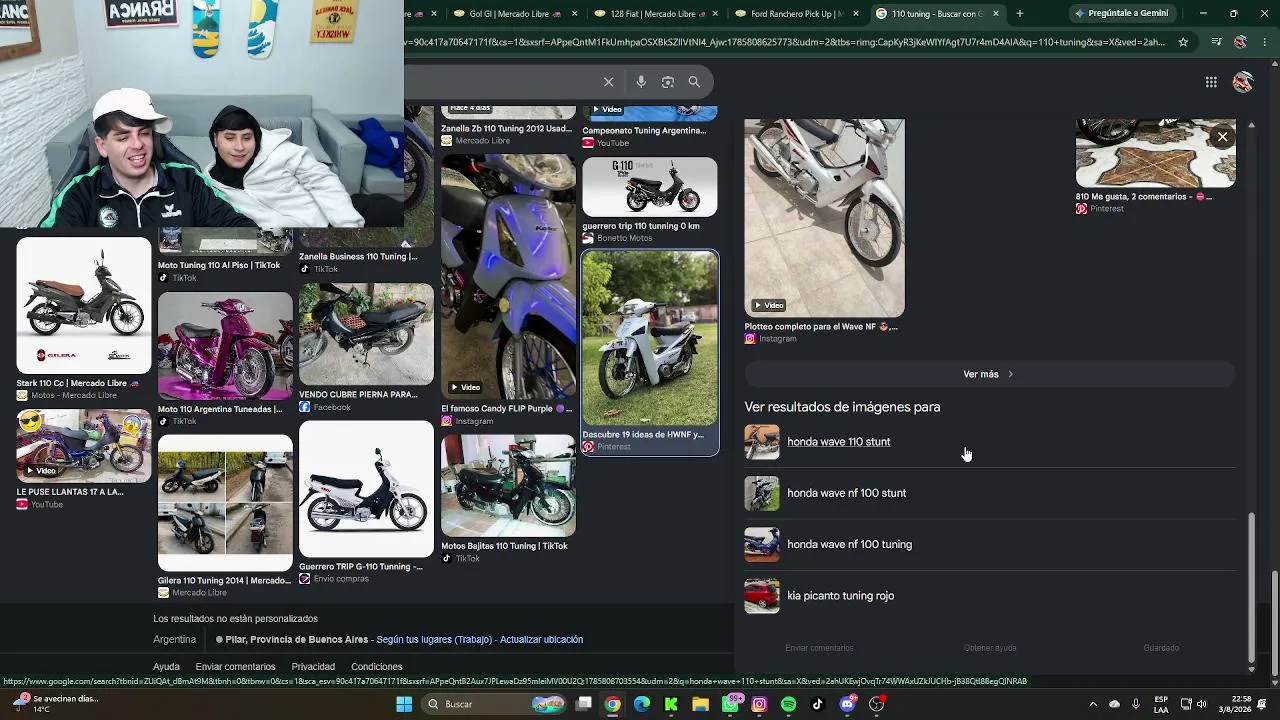Open footer 'Enviar comentarios' link

click(x=235, y=667)
